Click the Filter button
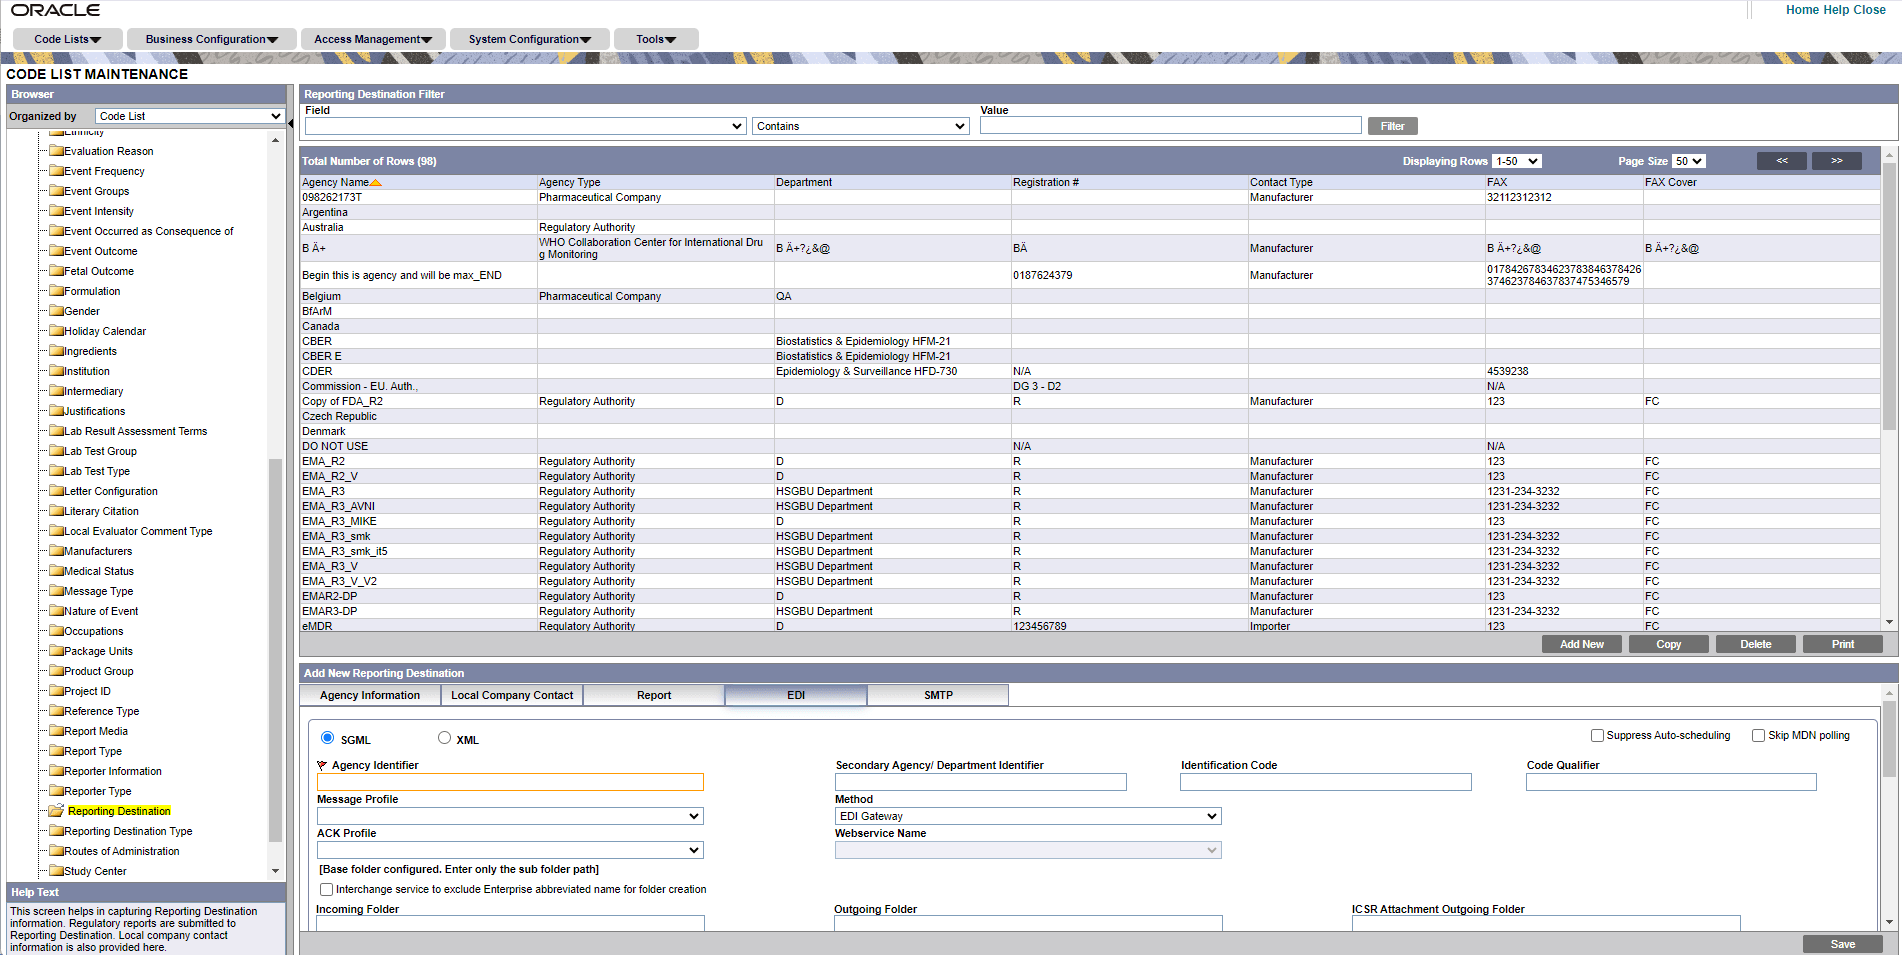The width and height of the screenshot is (1902, 955). click(1392, 126)
